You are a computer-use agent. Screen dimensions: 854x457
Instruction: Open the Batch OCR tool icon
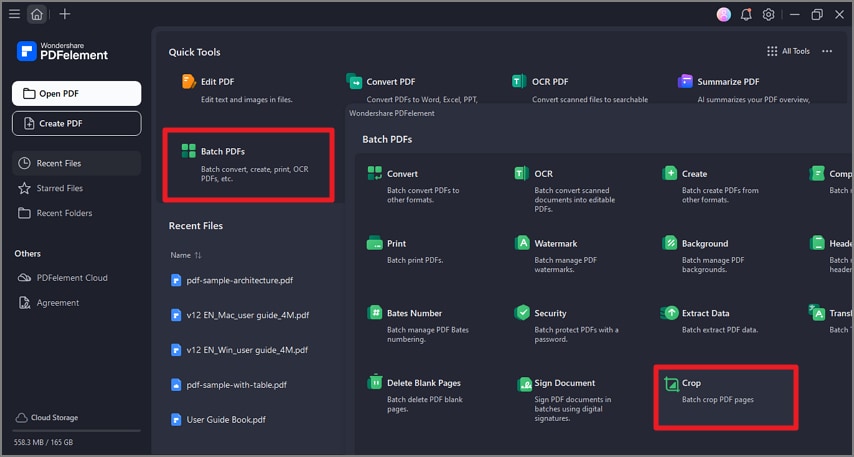(521, 173)
